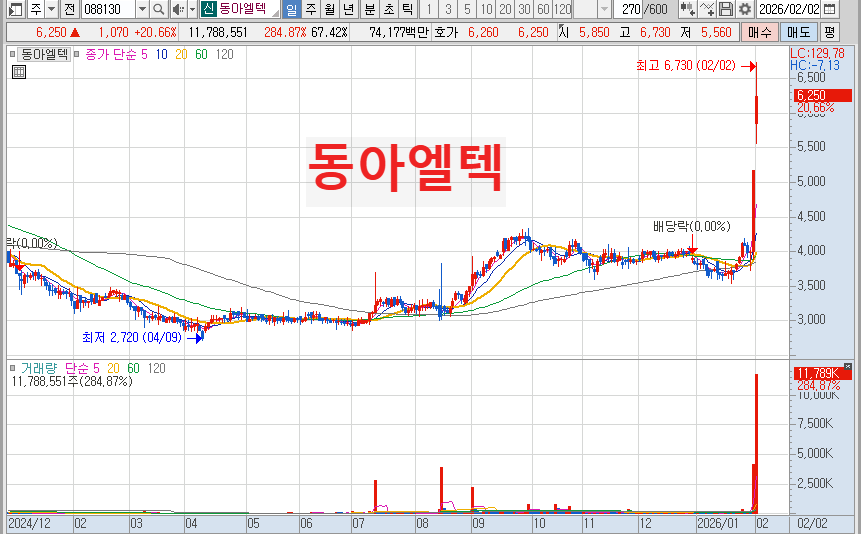Select the 년 yearly chart tab
The height and width of the screenshot is (534, 861).
pos(349,9)
